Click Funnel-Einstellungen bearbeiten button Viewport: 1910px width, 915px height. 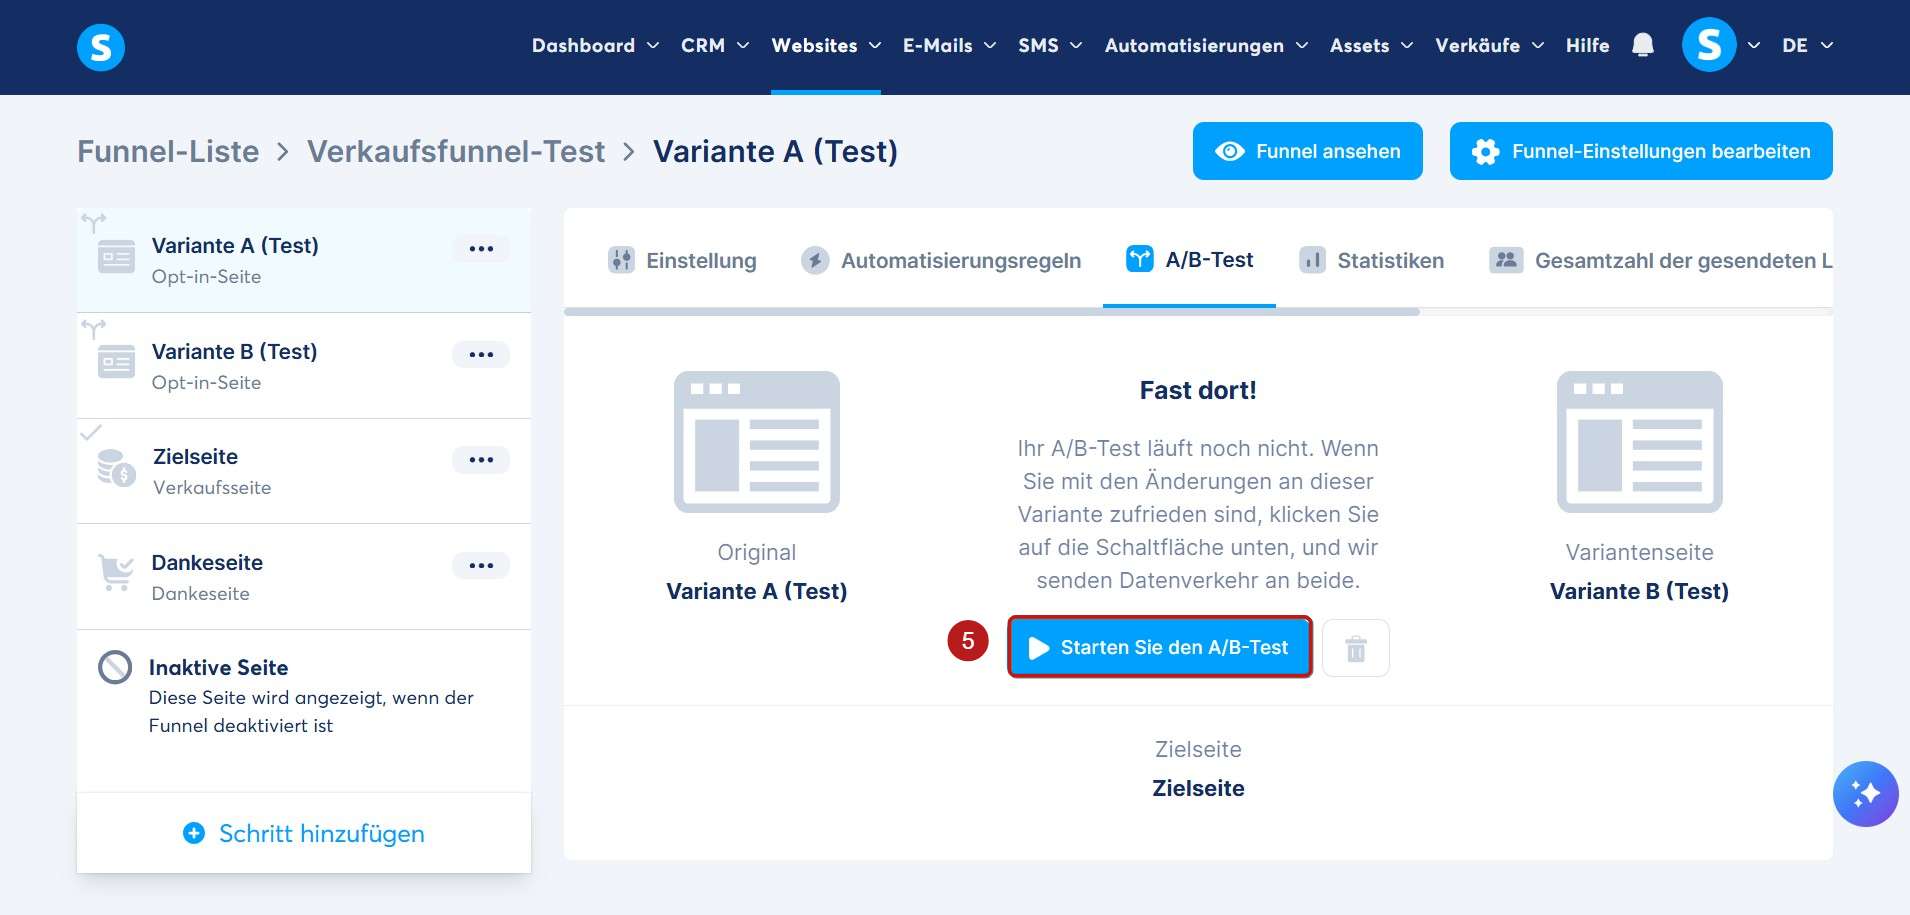(1641, 151)
